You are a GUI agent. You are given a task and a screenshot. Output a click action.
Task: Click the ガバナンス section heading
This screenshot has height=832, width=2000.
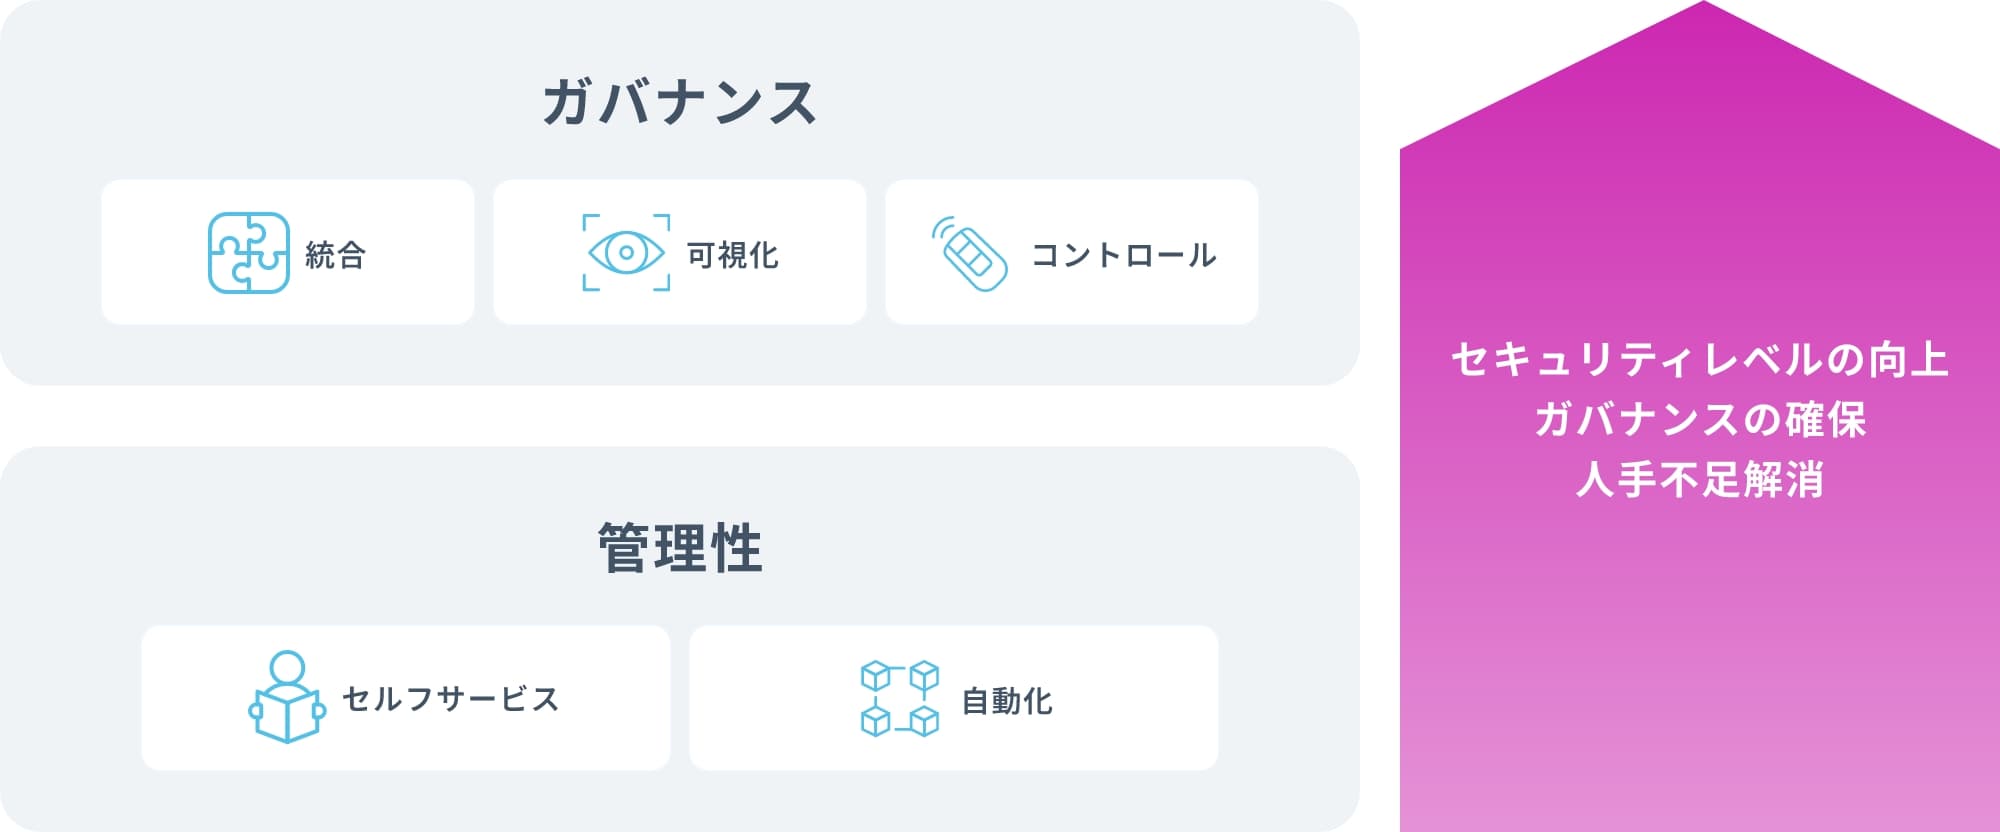pos(680,102)
